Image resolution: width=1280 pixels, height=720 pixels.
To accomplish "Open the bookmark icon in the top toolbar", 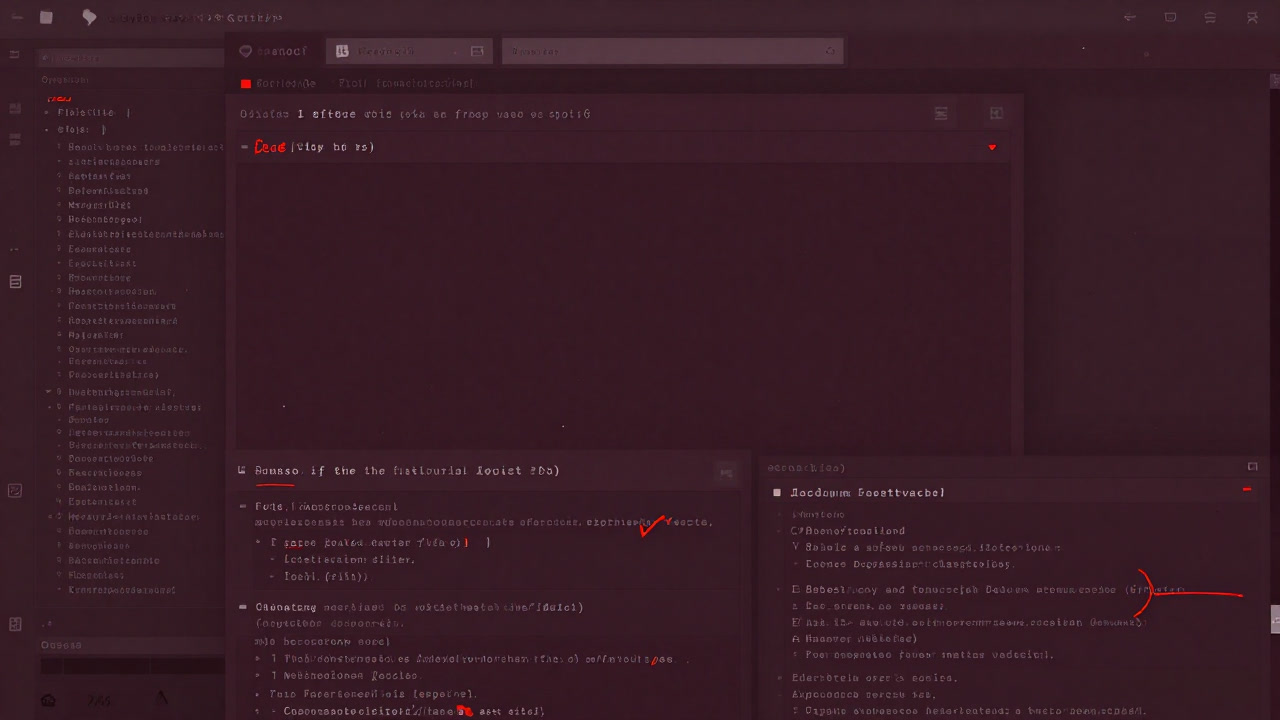I will tap(89, 17).
